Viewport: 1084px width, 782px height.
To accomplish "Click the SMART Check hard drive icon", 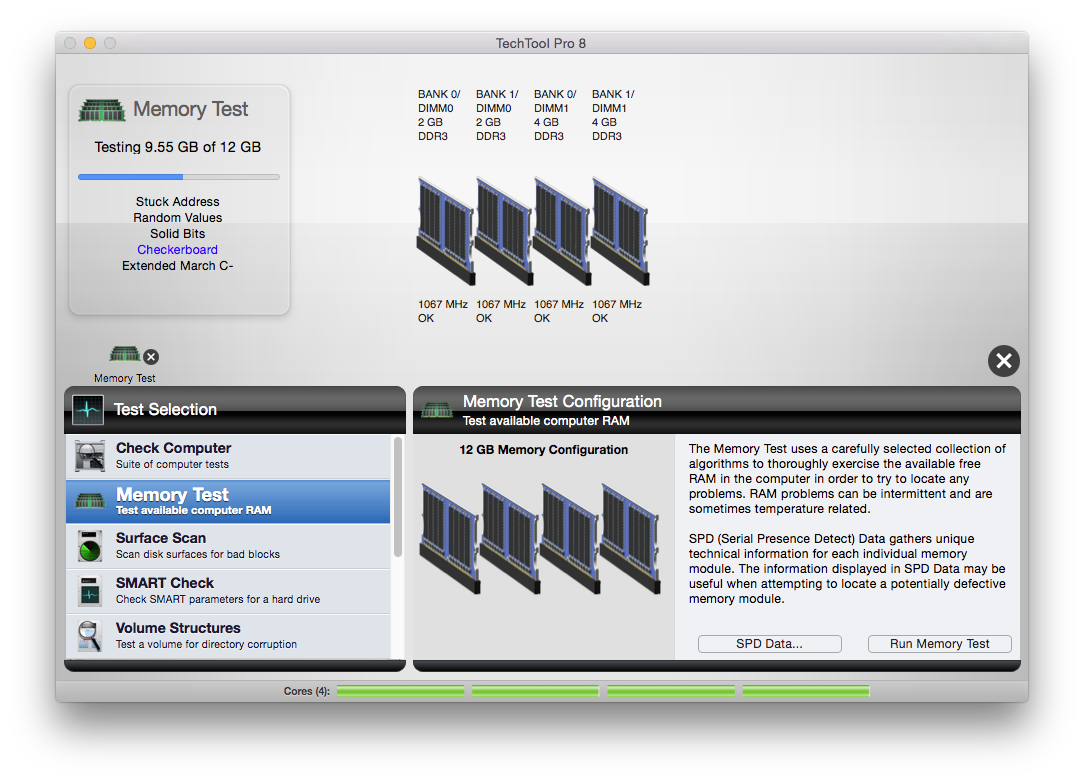I will [89, 590].
